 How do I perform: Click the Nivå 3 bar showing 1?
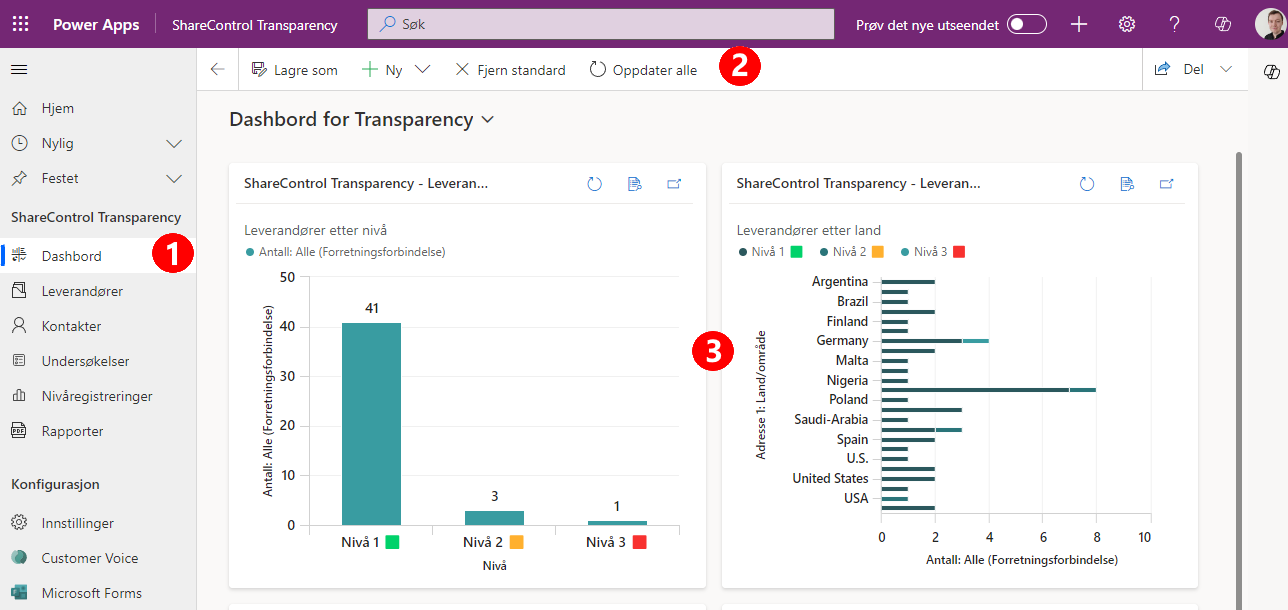(617, 523)
